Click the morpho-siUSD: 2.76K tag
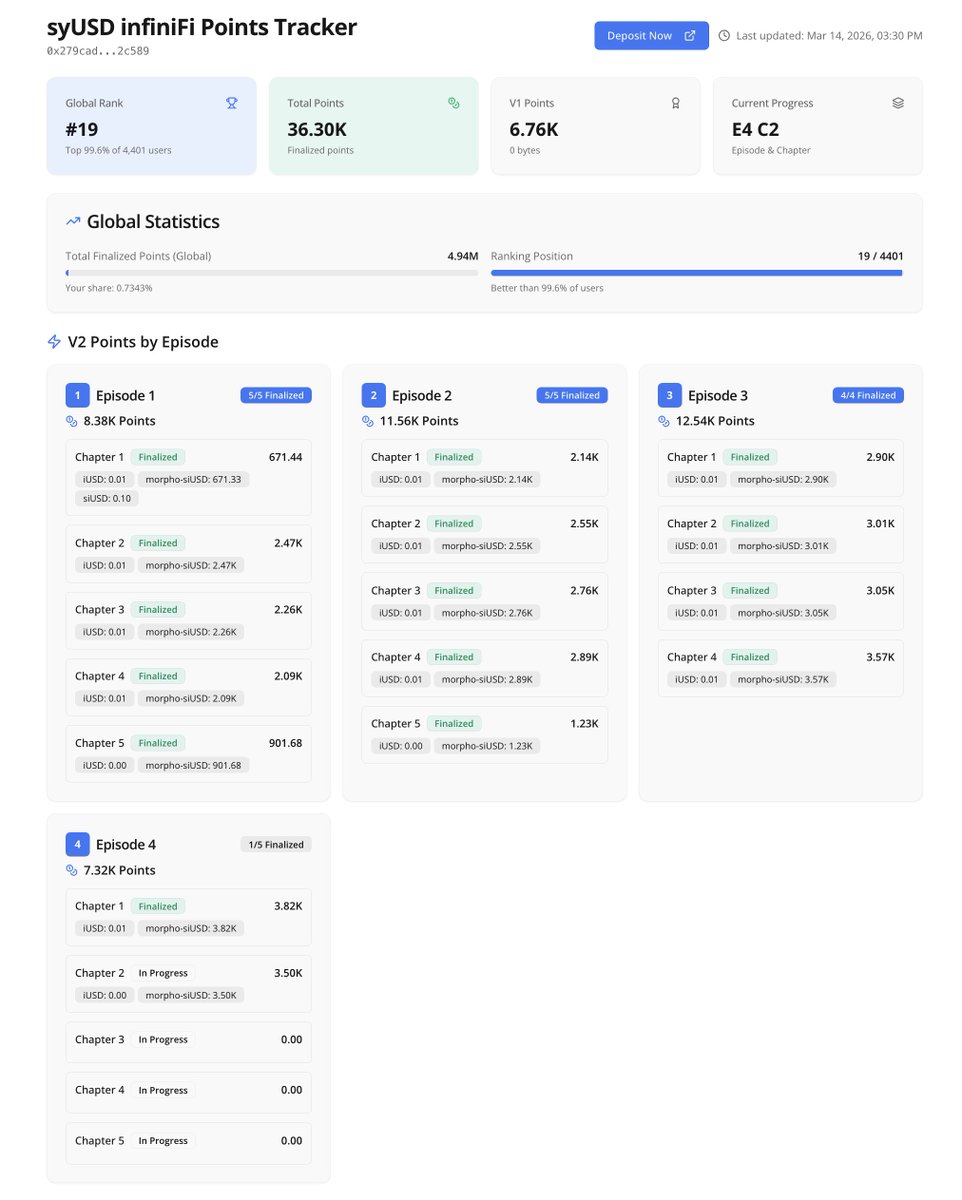This screenshot has height=1200, width=962. click(x=487, y=612)
